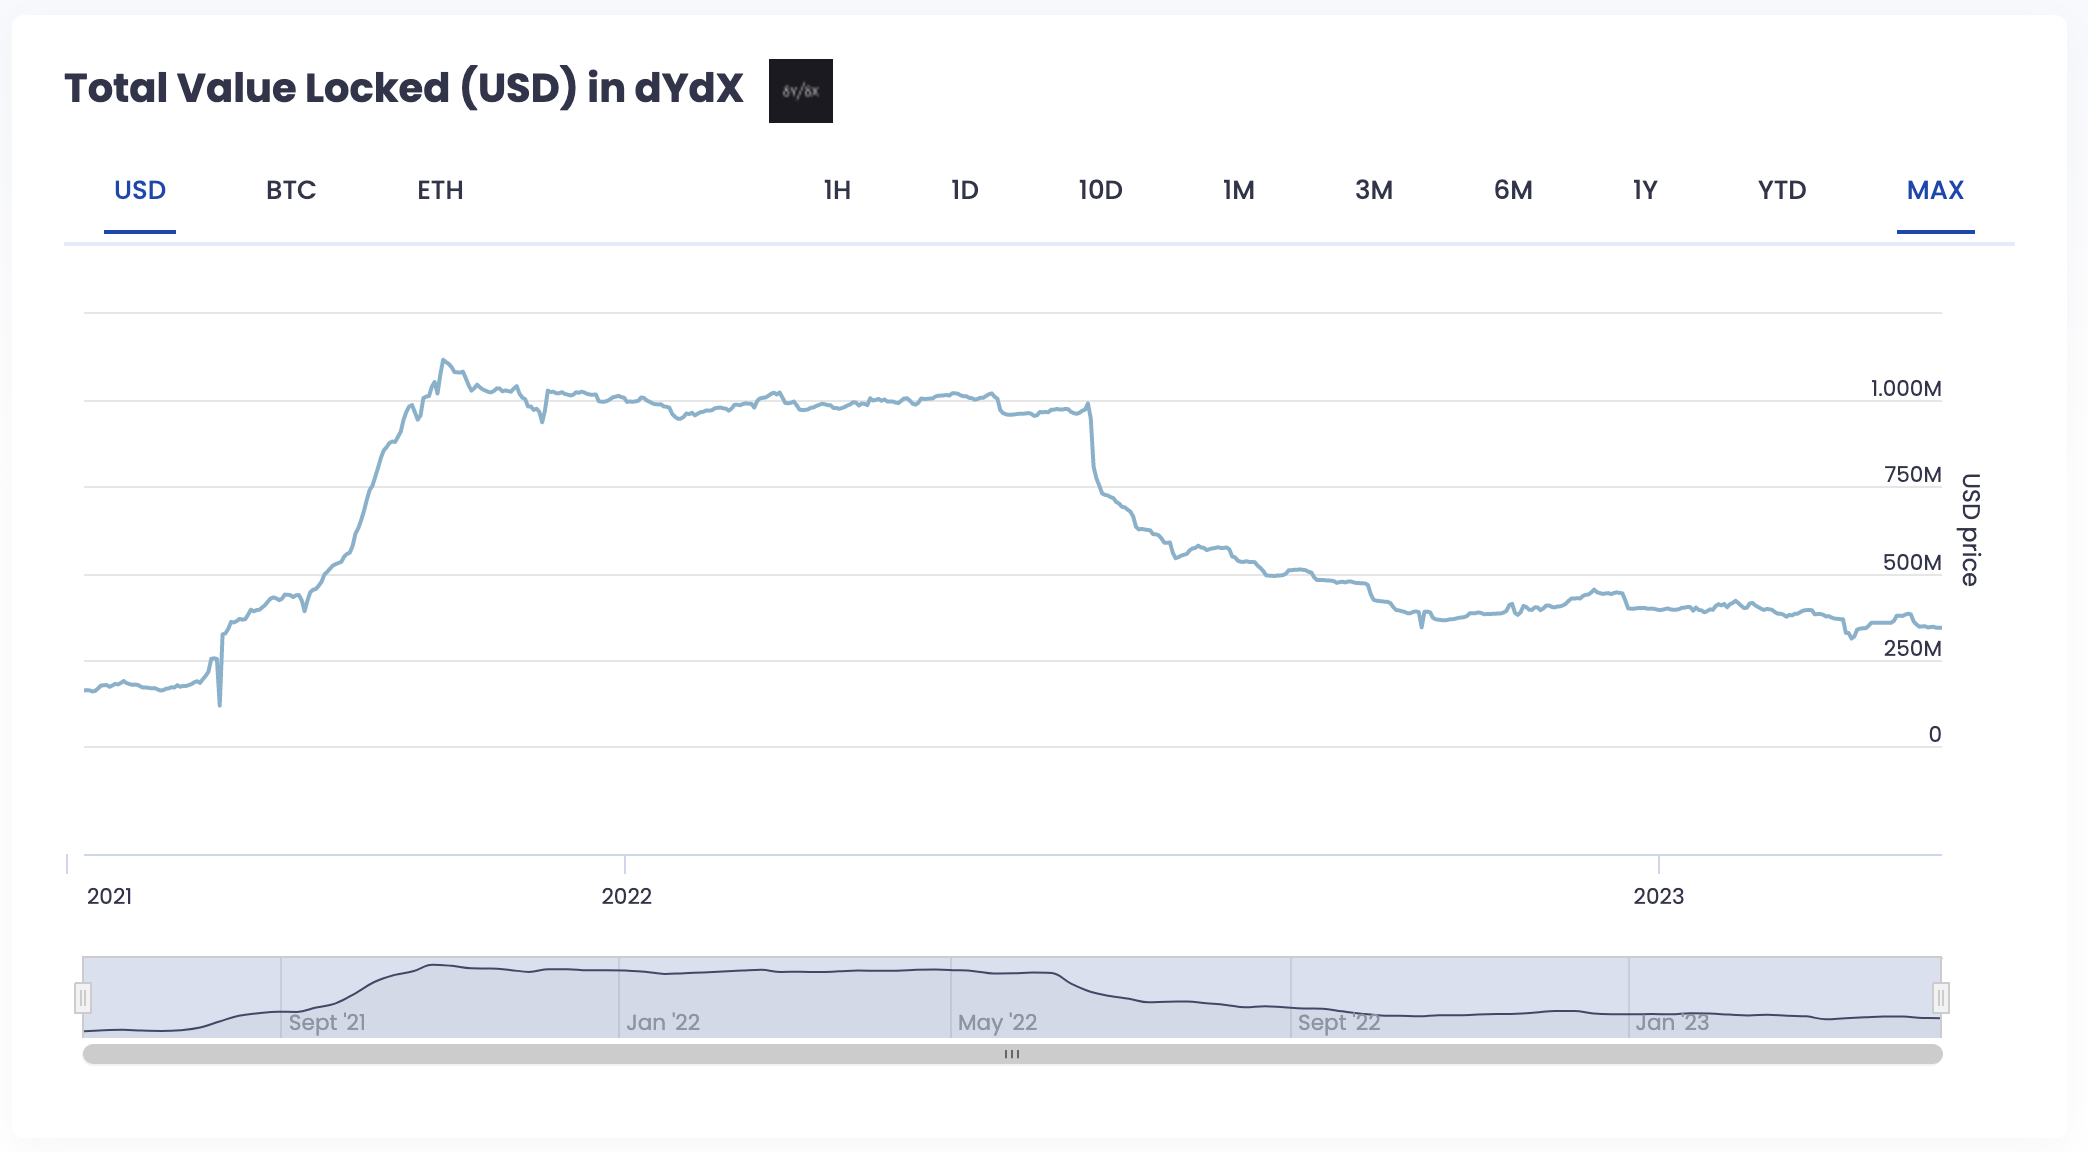
Task: Select the 10D time range
Action: pos(1100,190)
